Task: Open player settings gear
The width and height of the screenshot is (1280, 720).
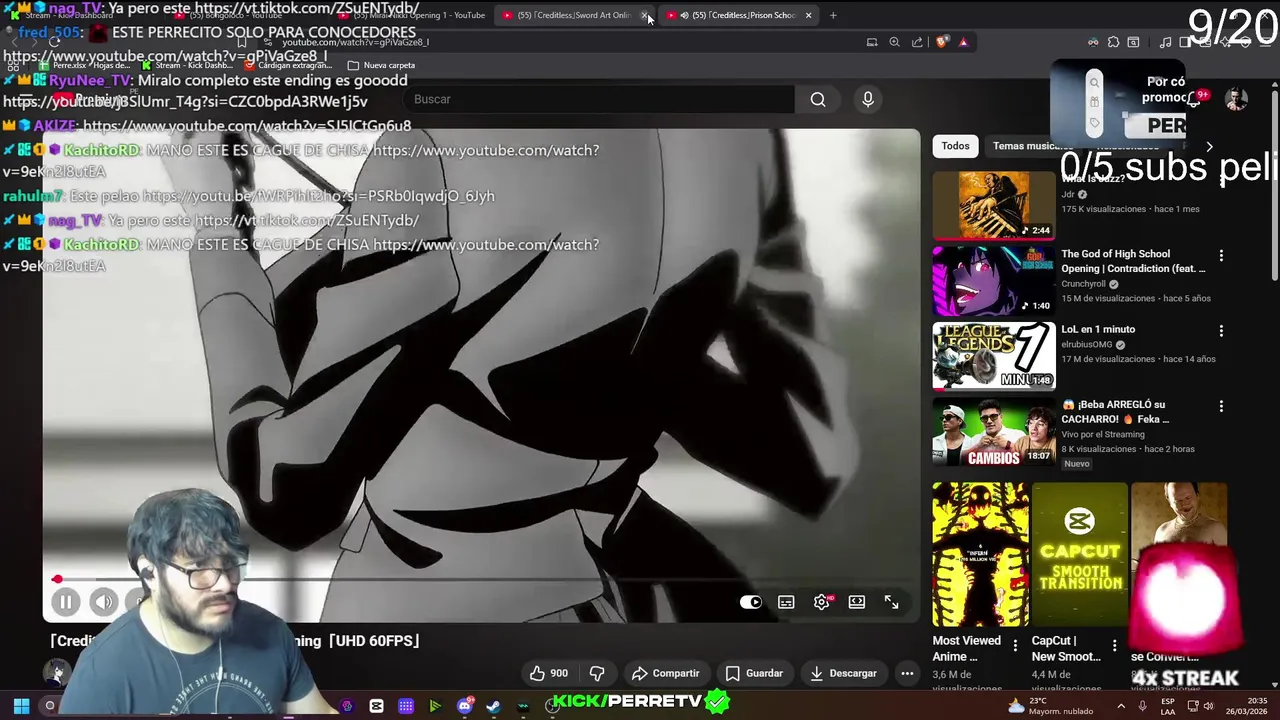Action: [821, 602]
